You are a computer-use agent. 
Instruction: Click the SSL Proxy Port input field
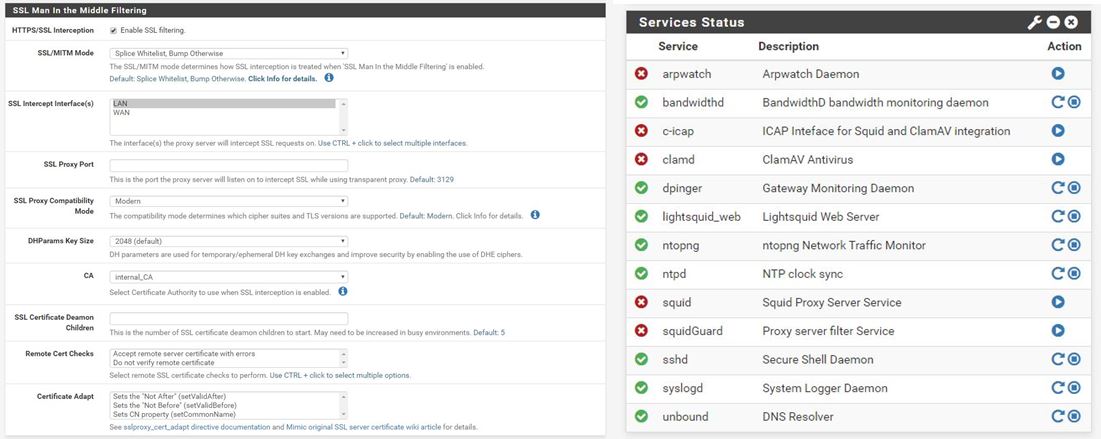click(x=228, y=165)
